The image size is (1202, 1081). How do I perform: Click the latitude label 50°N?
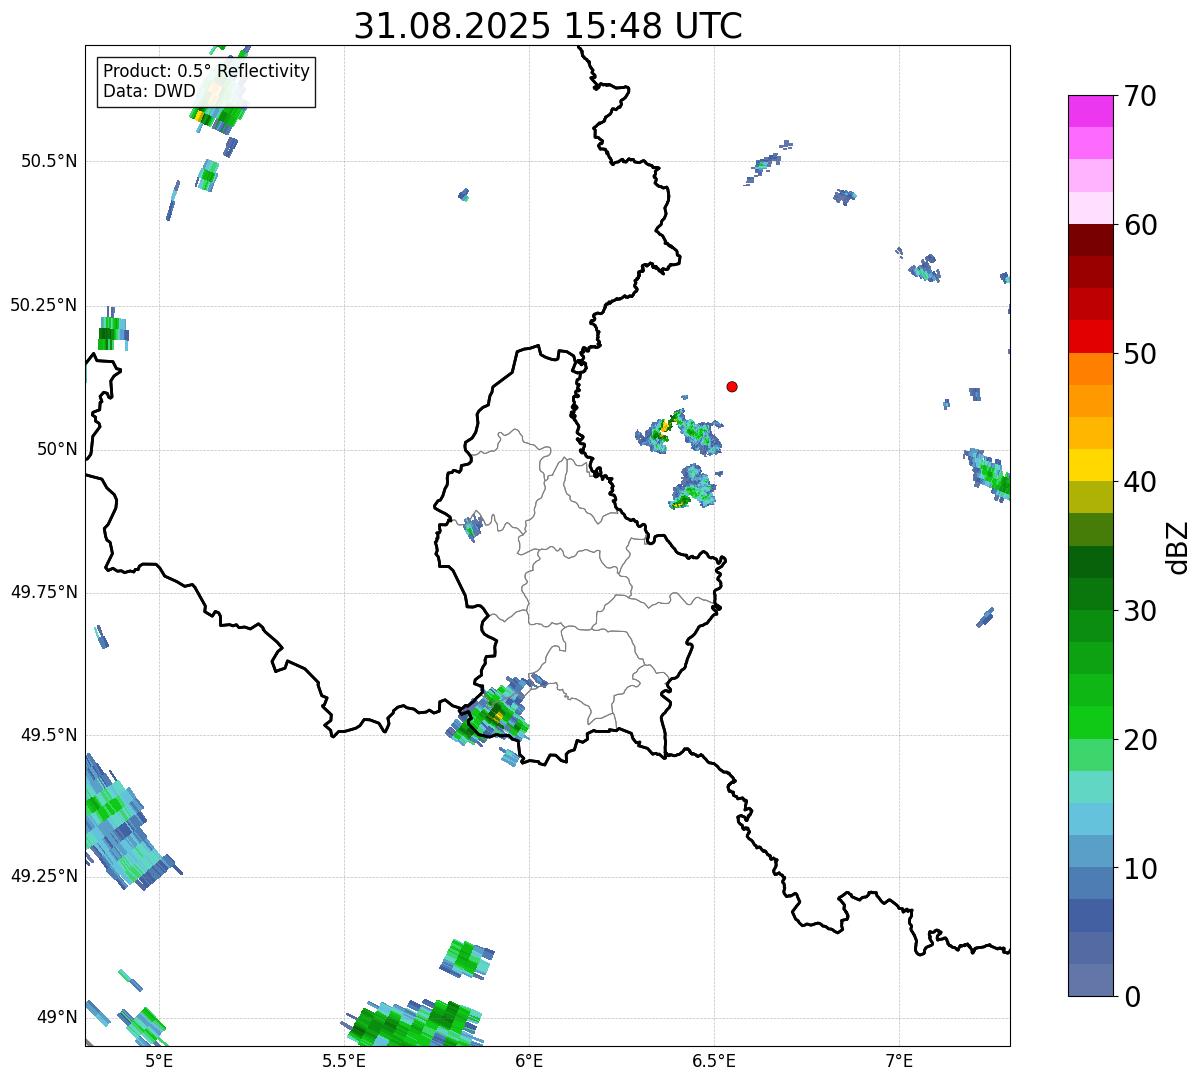(57, 449)
